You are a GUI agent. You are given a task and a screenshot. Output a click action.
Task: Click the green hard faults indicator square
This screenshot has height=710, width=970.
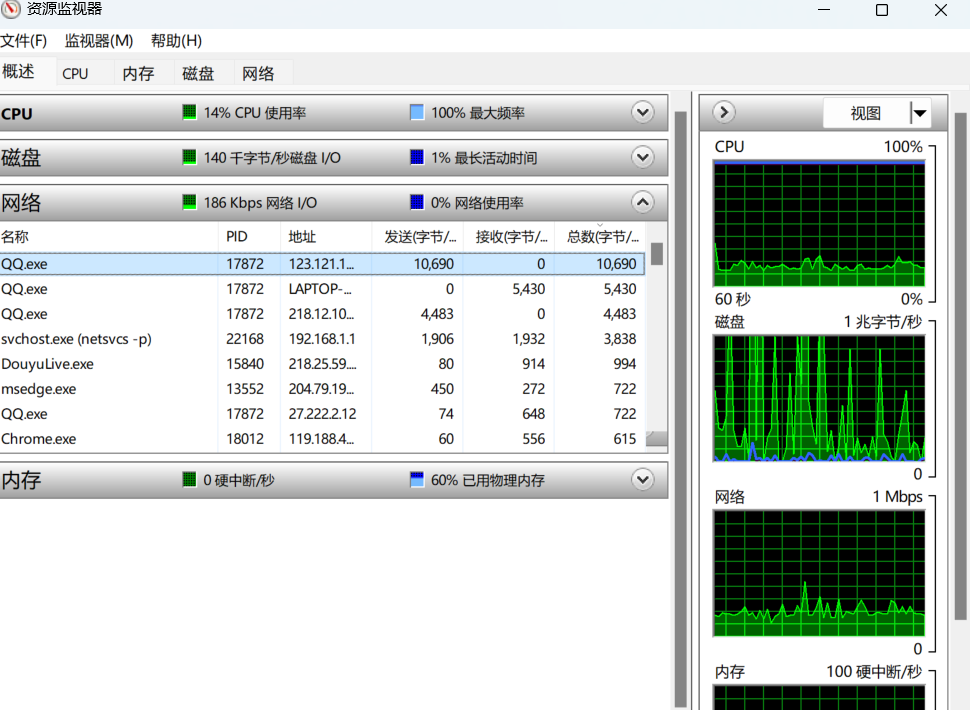click(x=189, y=479)
